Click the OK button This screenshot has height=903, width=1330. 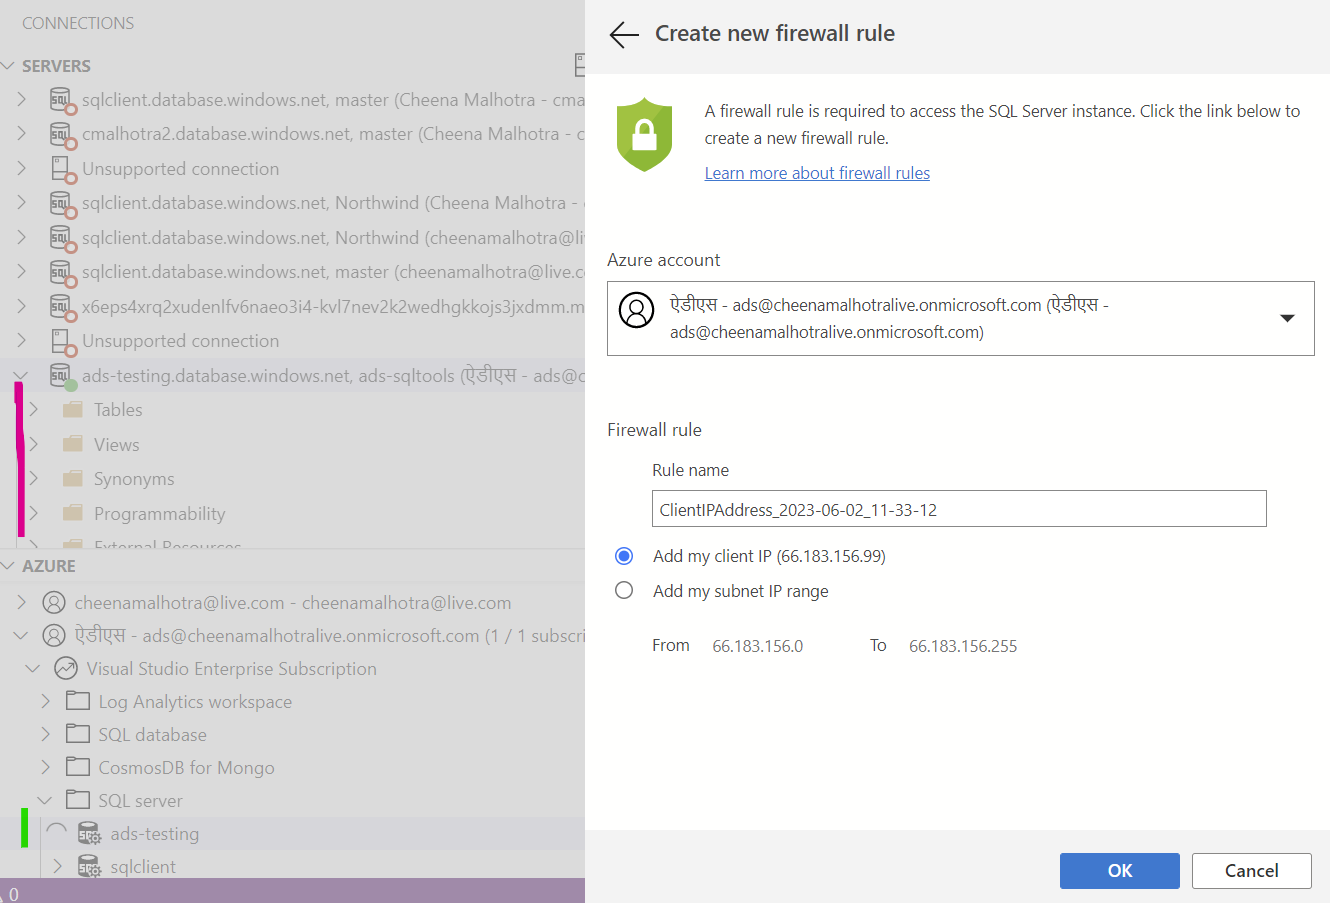(1119, 870)
